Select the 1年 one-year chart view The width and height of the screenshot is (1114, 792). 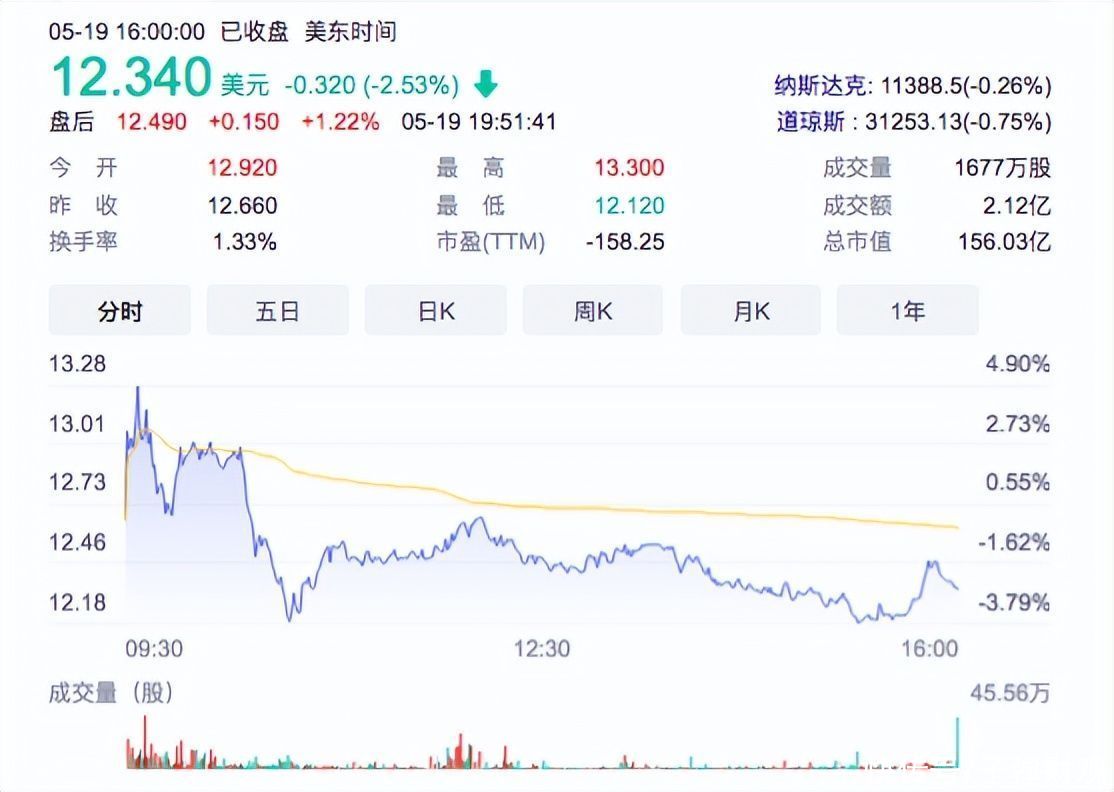pos(907,311)
